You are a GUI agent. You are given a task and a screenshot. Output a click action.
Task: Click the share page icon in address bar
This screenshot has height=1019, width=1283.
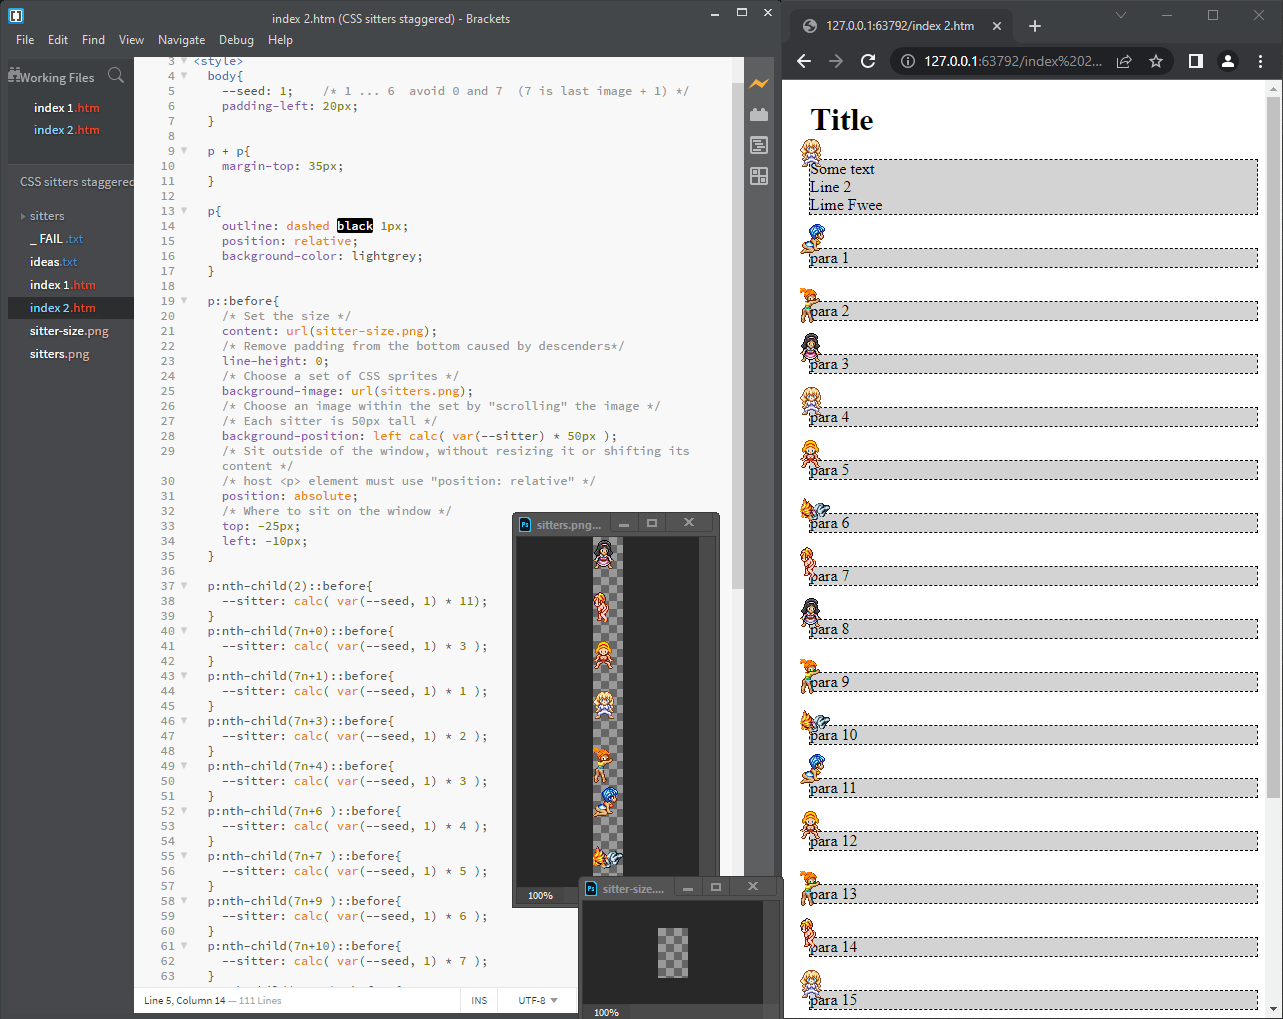pos(1124,61)
